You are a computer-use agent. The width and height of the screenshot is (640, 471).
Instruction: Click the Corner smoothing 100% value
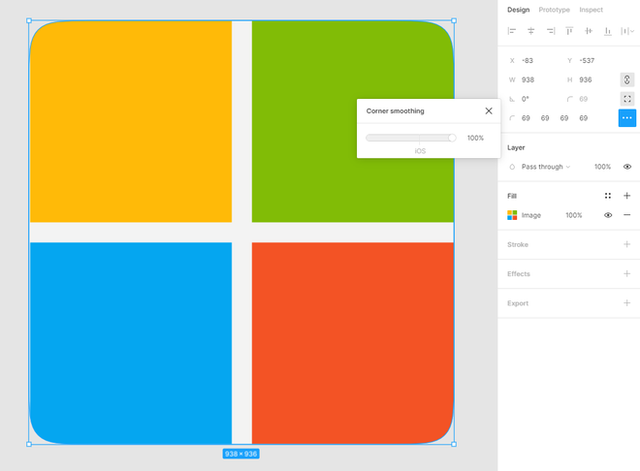(476, 138)
